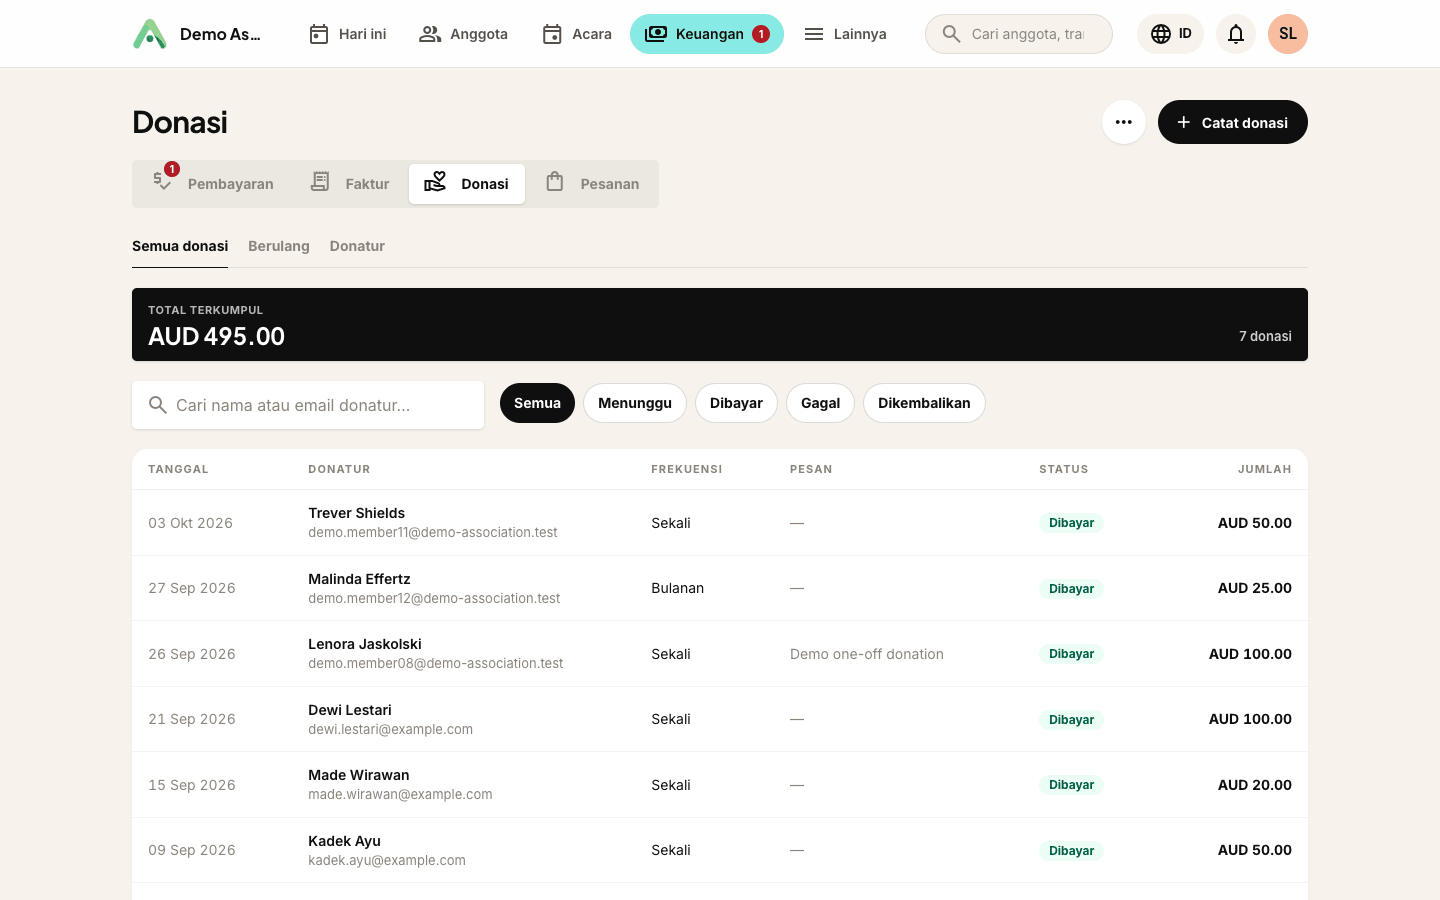Screen dimensions: 1440x900
Task: Filter donations by Menunggu
Action: click(x=635, y=403)
